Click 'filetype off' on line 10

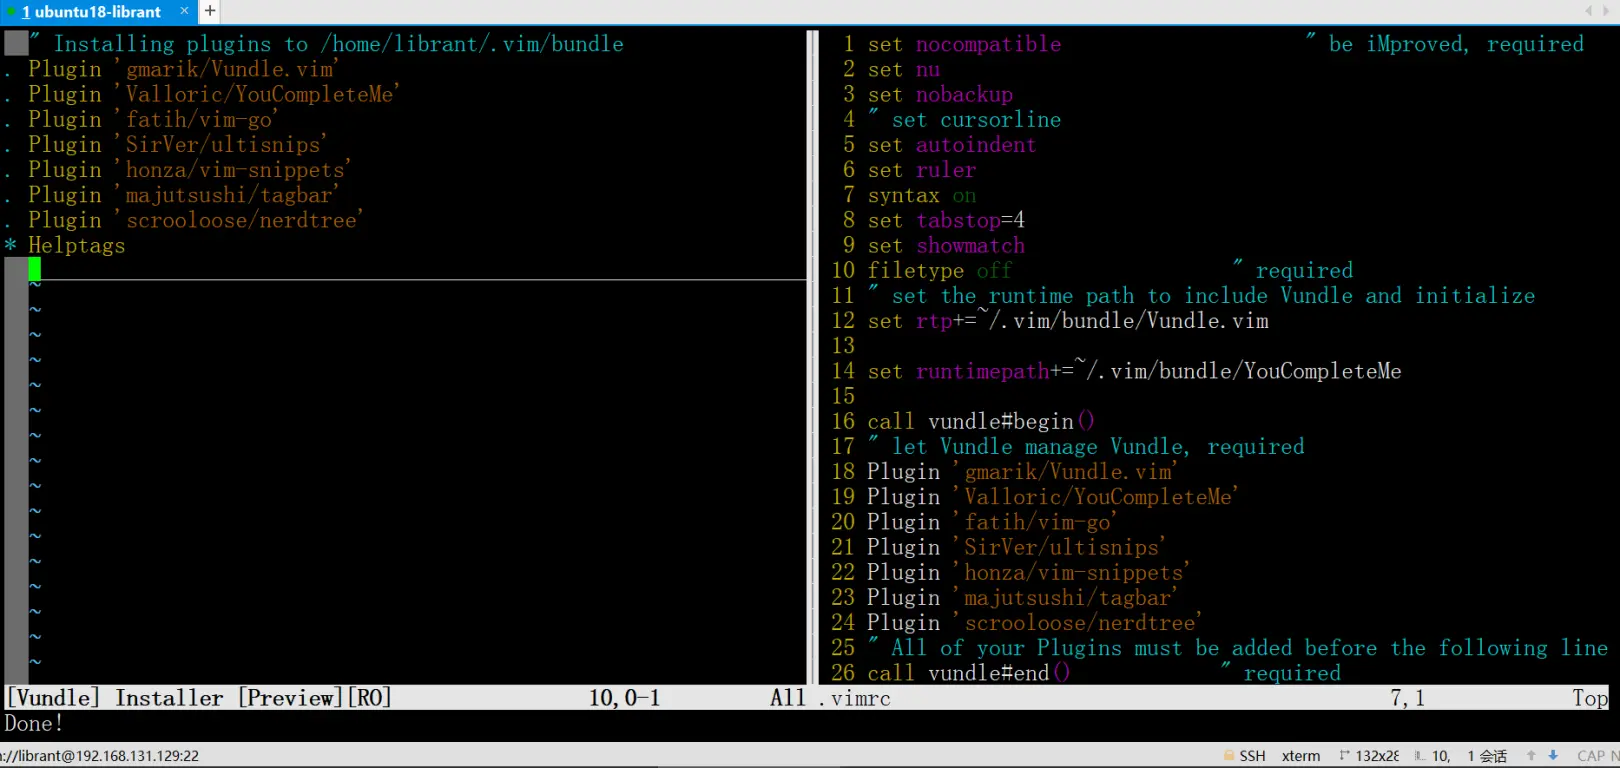[x=940, y=271]
